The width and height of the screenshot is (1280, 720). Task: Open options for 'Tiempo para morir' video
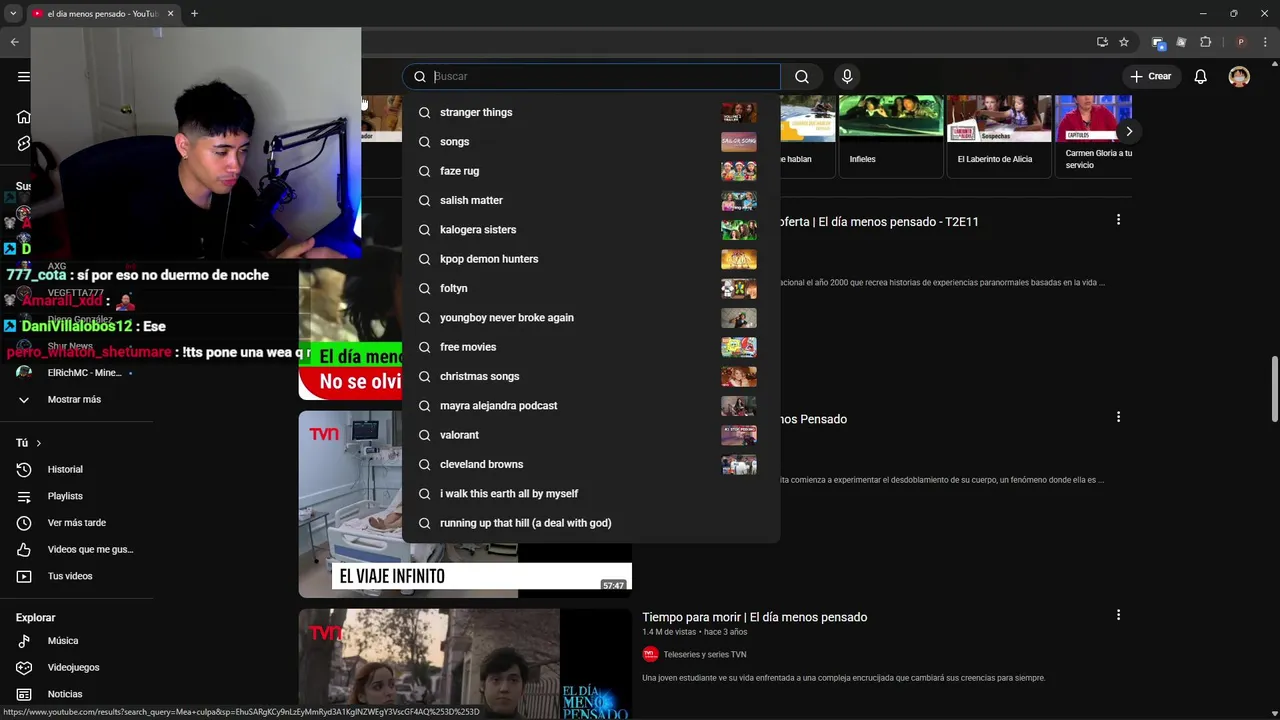(1118, 616)
